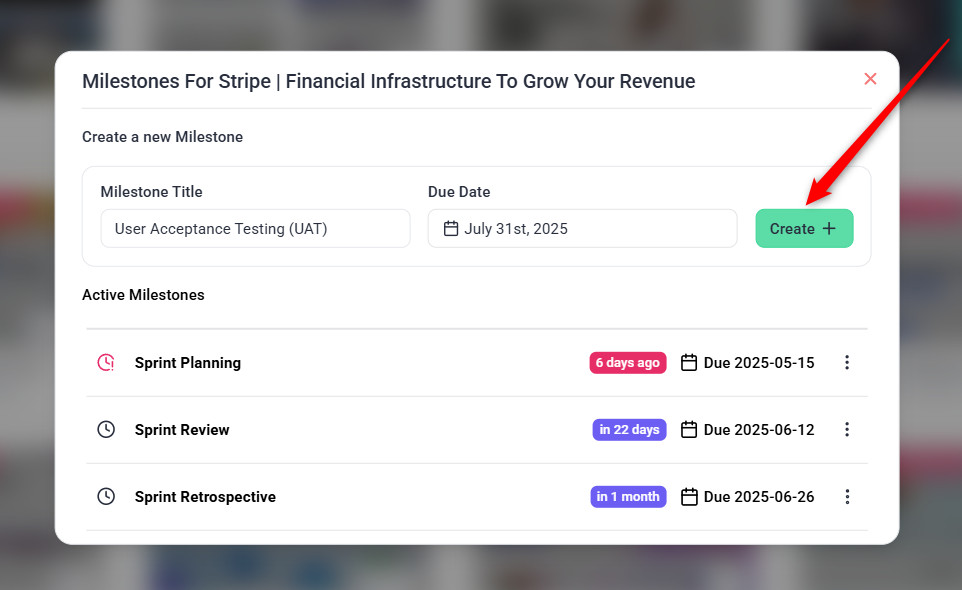Select the red '6 days ago' badge
Viewport: 962px width, 590px height.
point(627,363)
